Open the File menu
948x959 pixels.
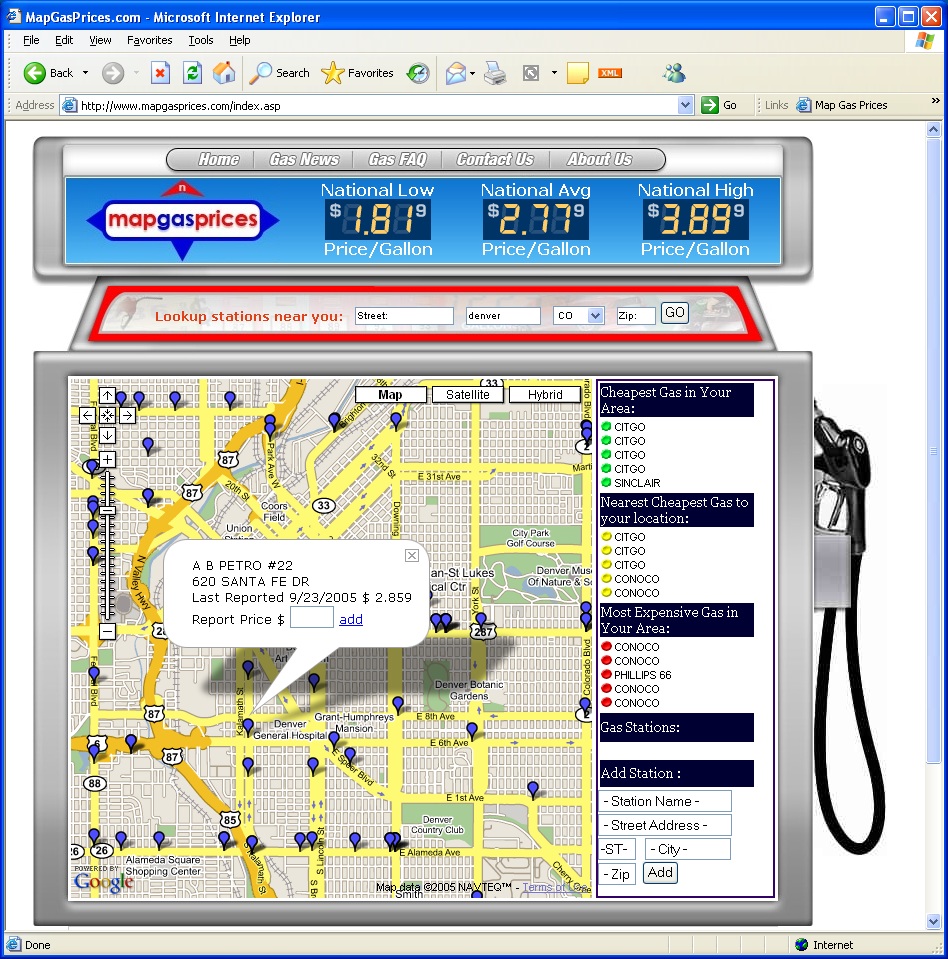point(31,40)
